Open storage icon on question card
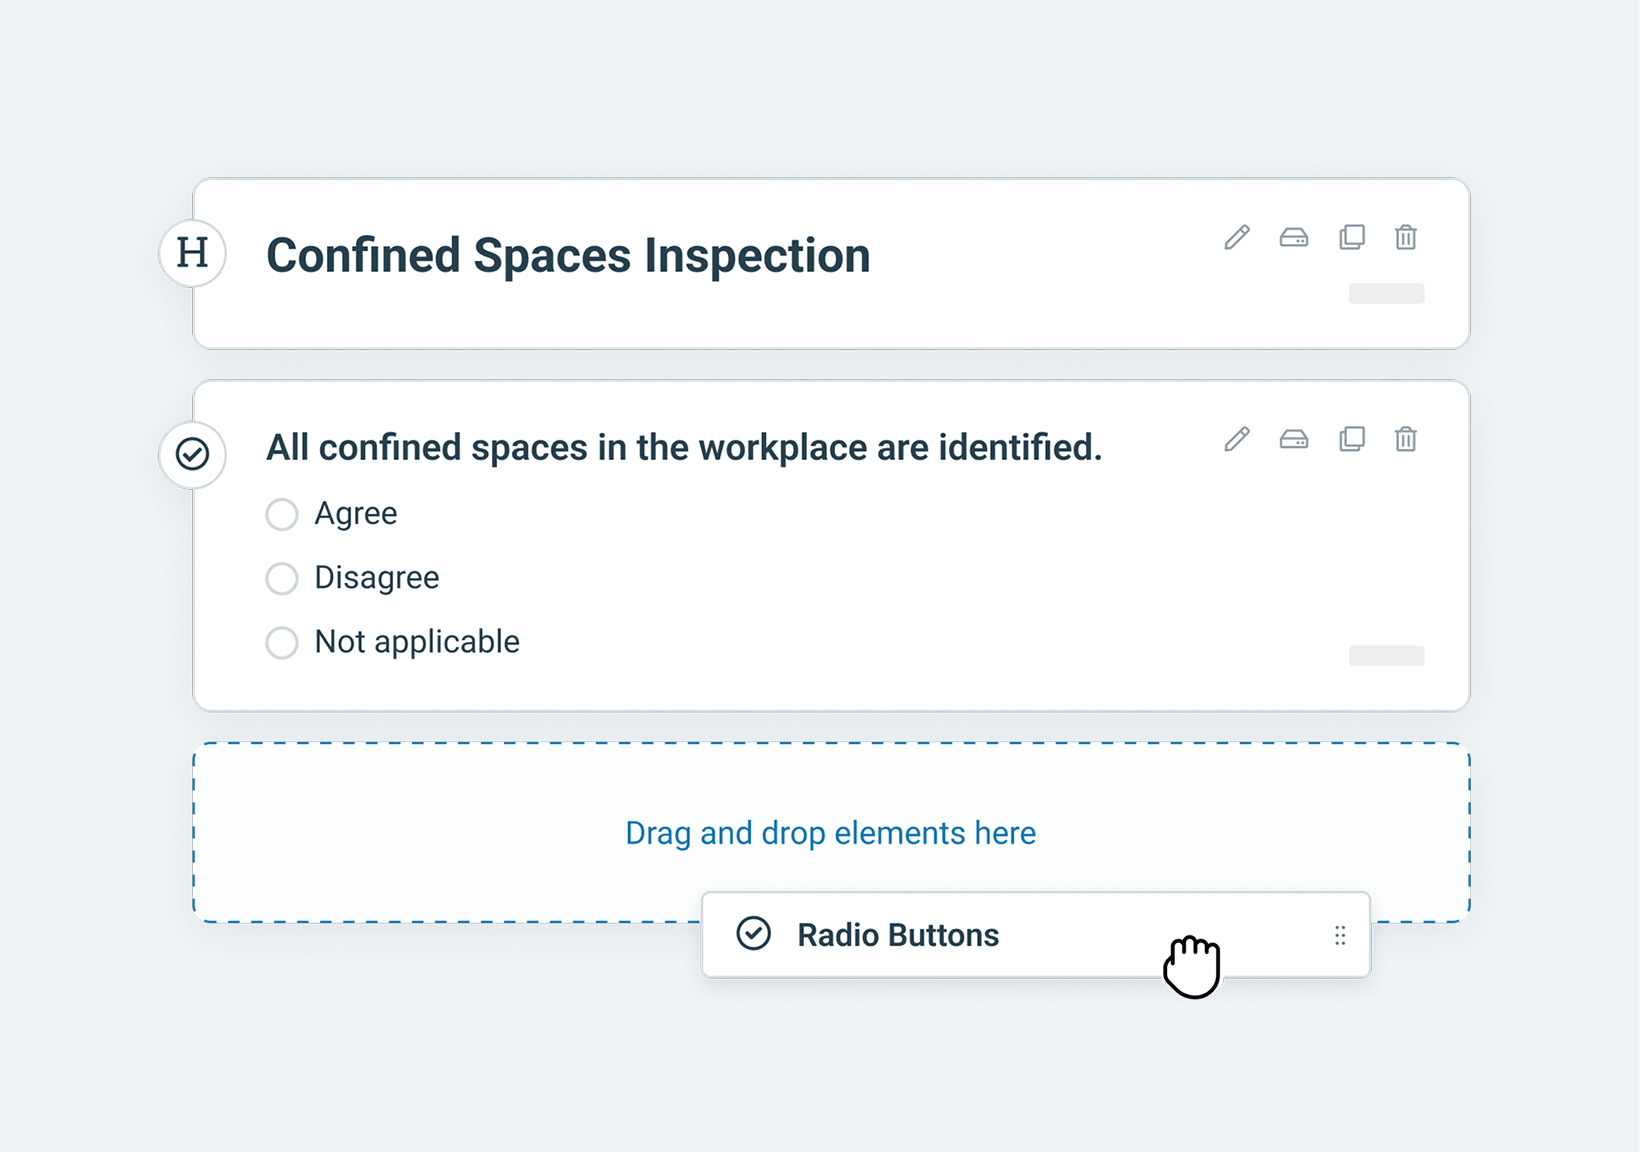Image resolution: width=1640 pixels, height=1152 pixels. [1294, 439]
